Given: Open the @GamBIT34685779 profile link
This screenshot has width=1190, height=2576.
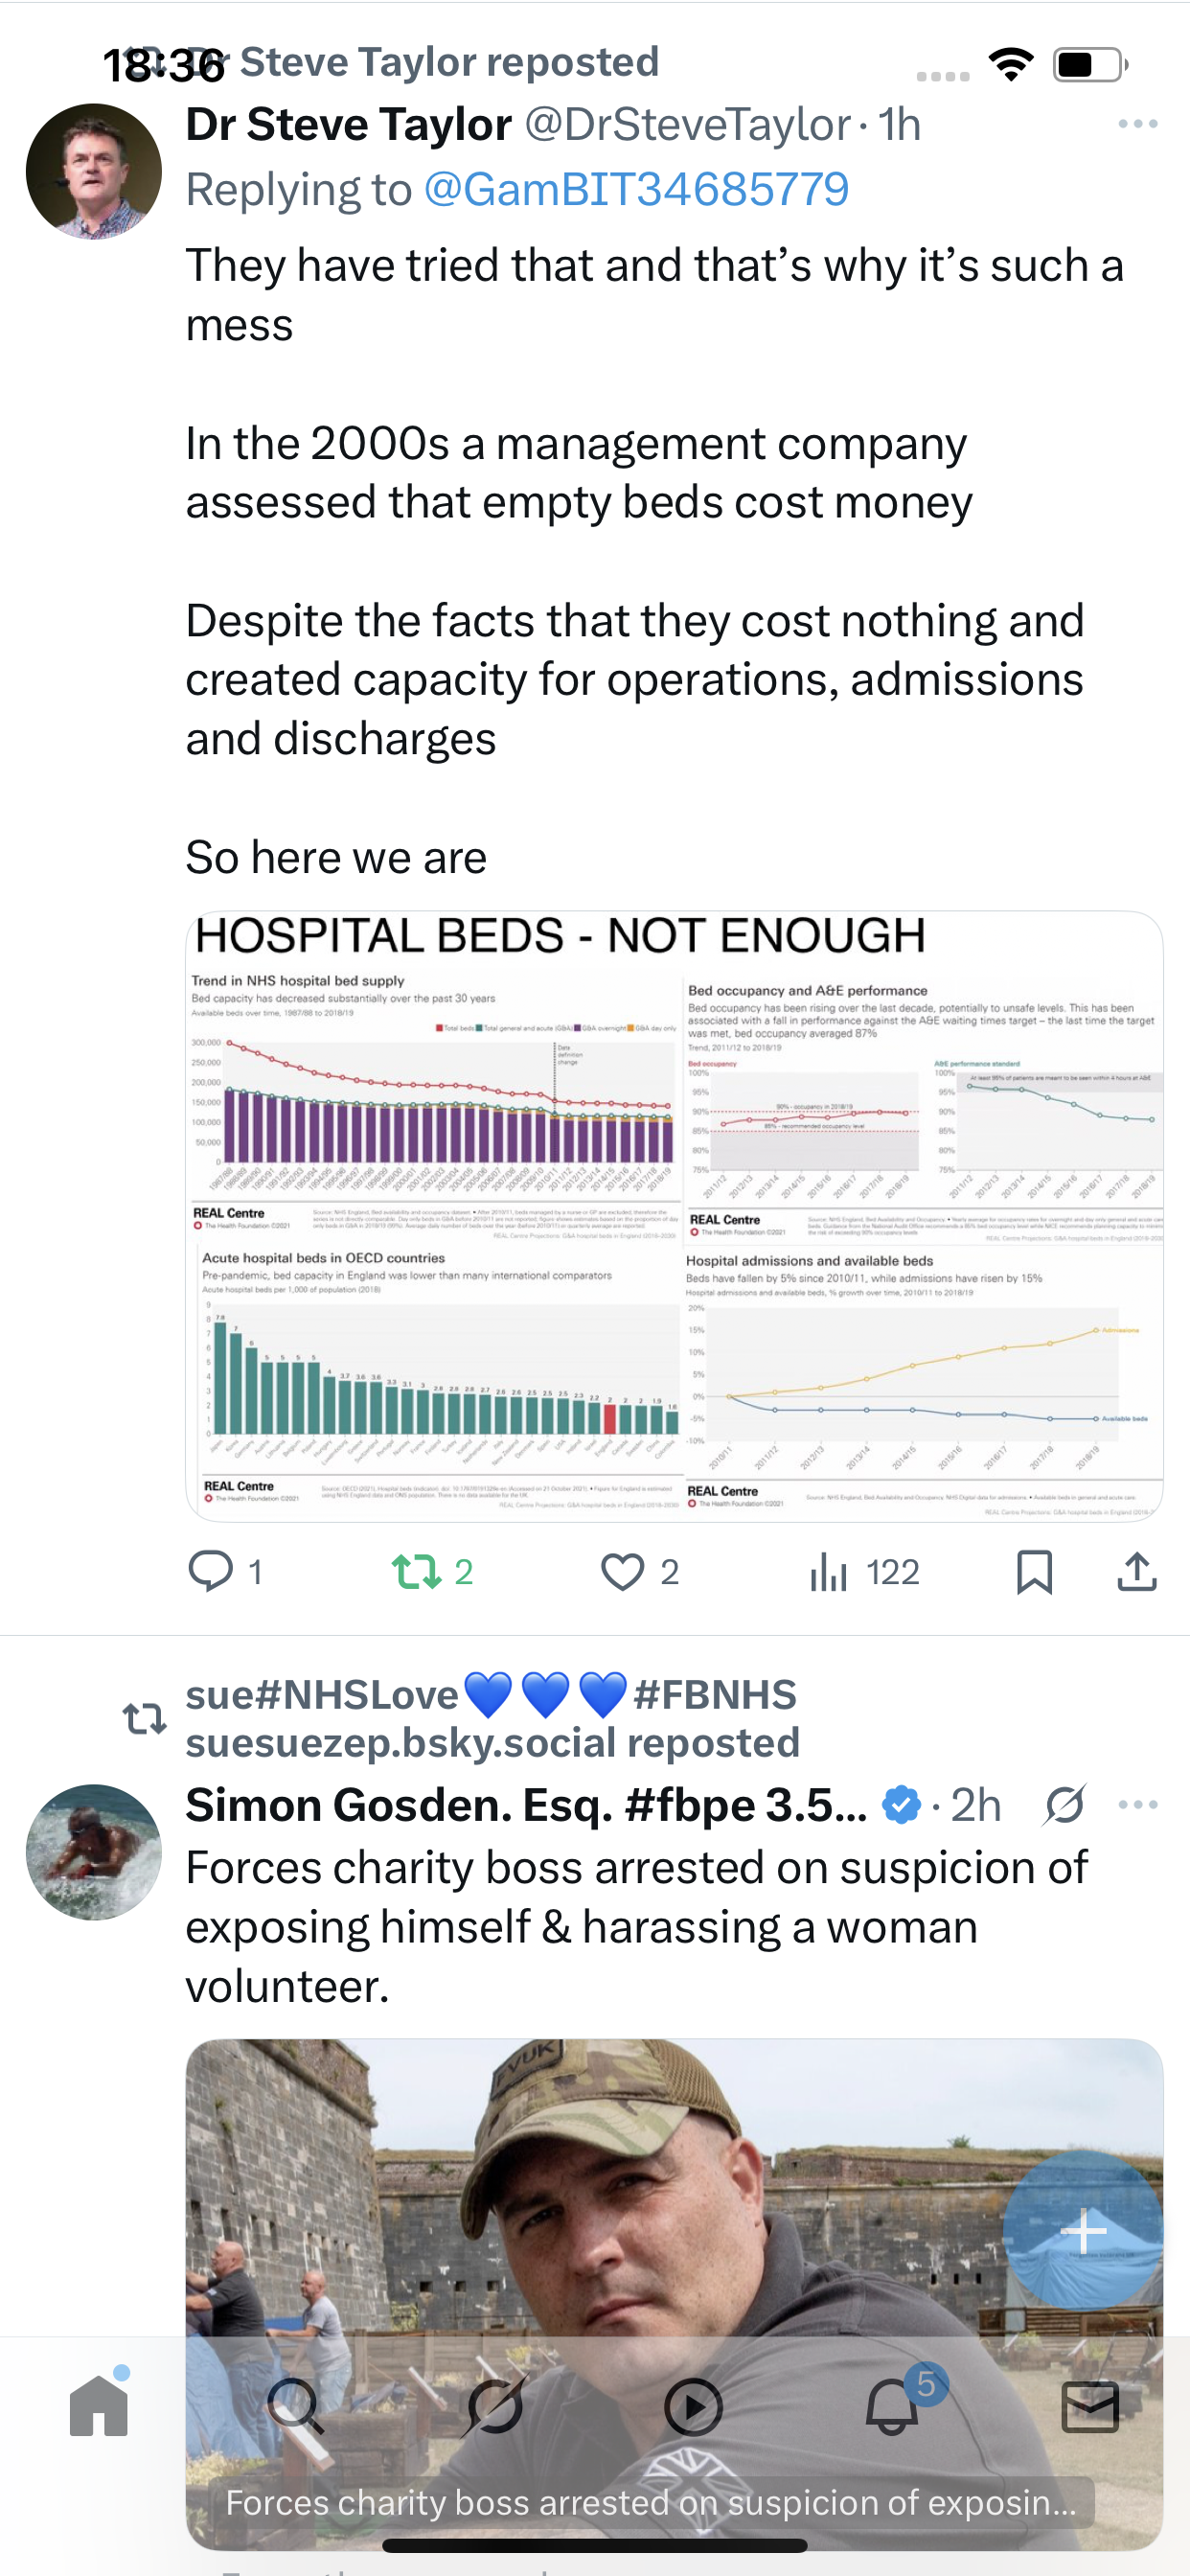Looking at the screenshot, I should 636,189.
